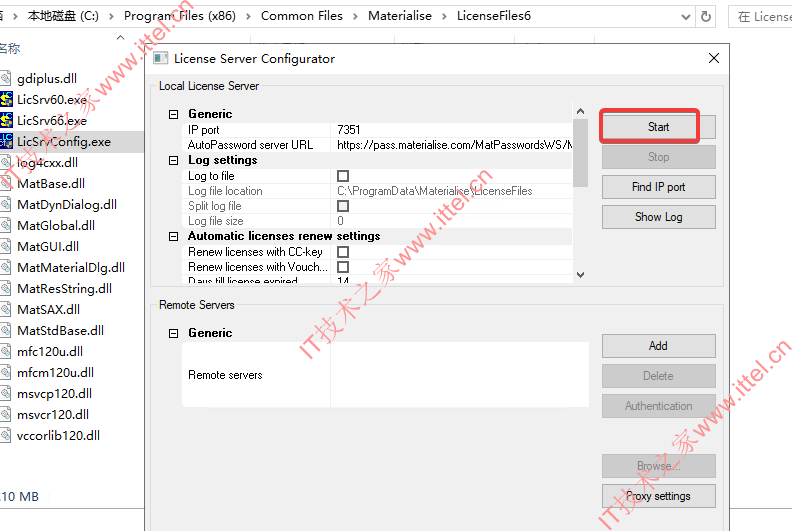Toggle the Split log file checkbox

[x=343, y=206]
